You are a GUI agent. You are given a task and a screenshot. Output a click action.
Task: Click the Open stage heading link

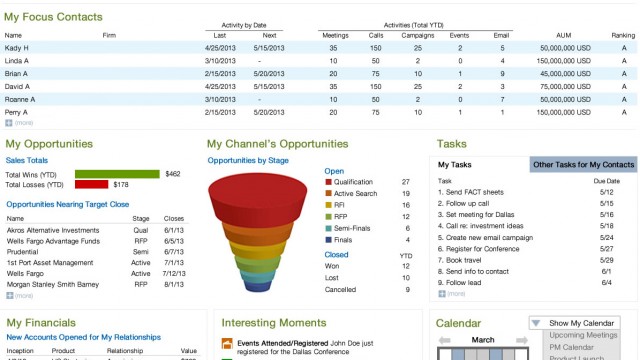click(334, 171)
